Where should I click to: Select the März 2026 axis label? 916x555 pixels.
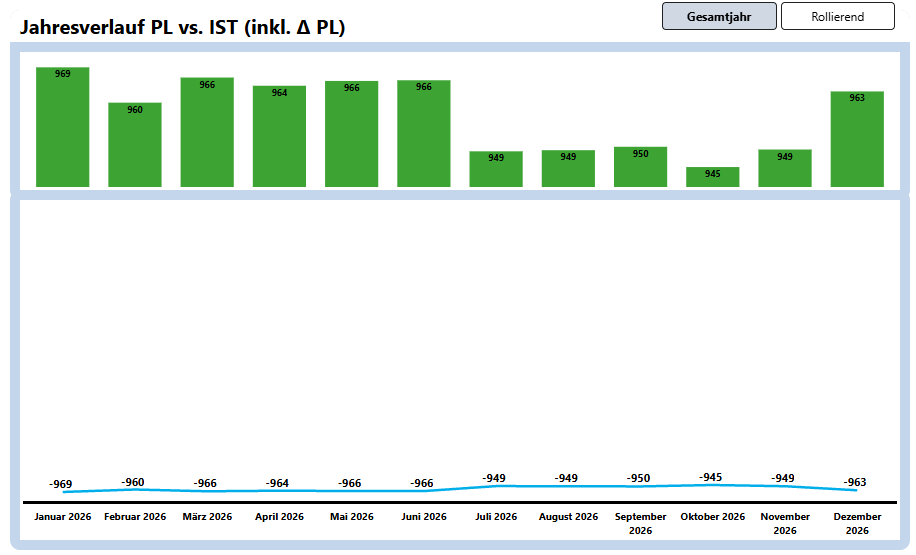tap(207, 517)
